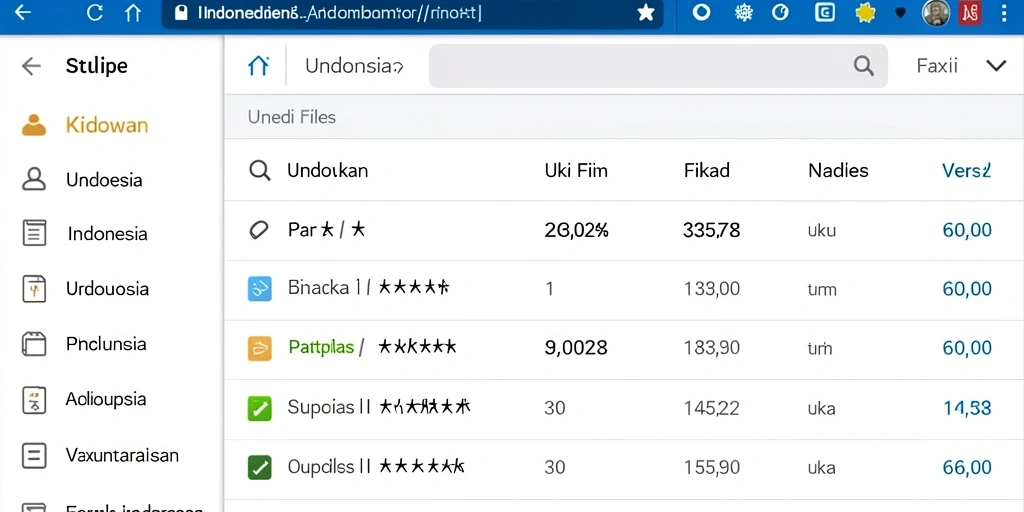1024x512 pixels.
Task: Click the browser address bar
Action: [x=412, y=13]
